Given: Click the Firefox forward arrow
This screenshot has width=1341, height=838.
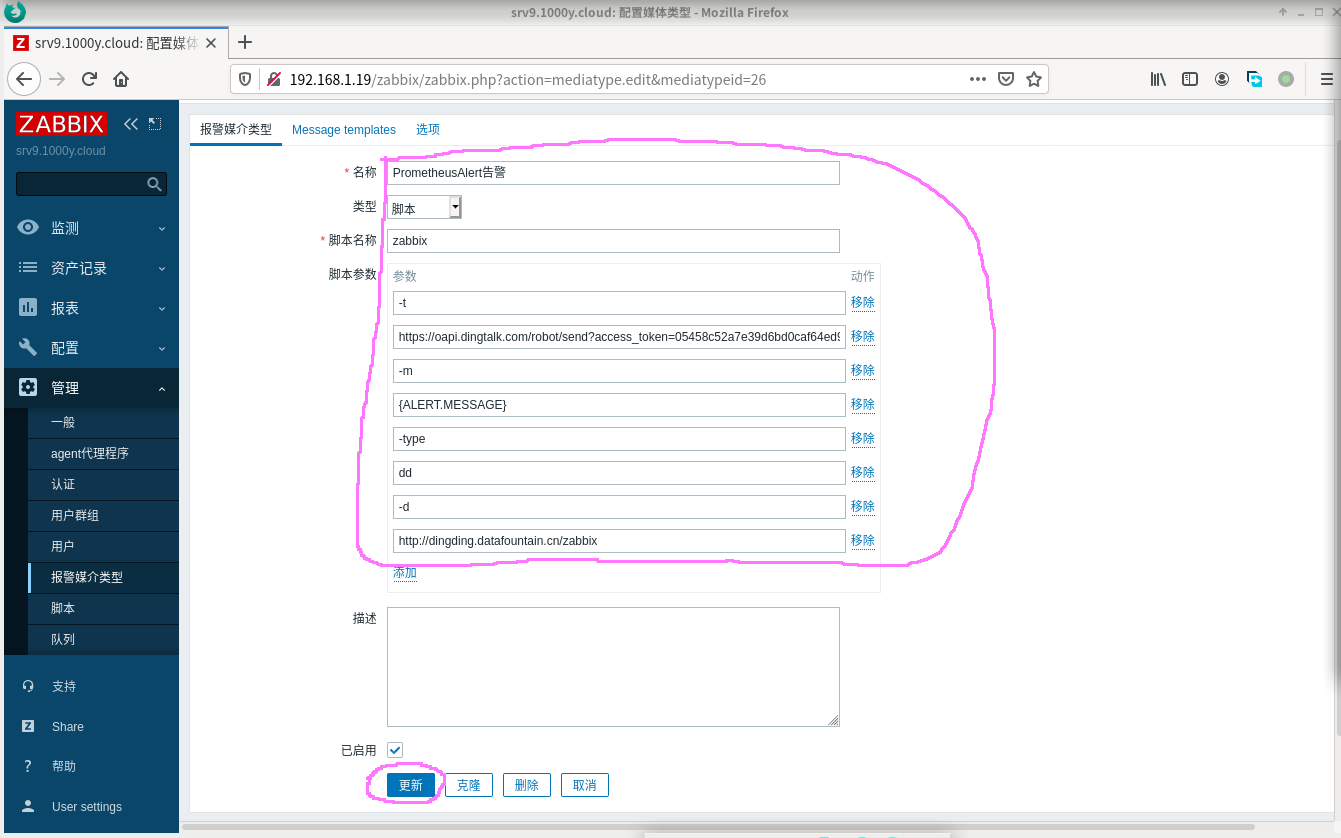Looking at the screenshot, I should coord(57,79).
